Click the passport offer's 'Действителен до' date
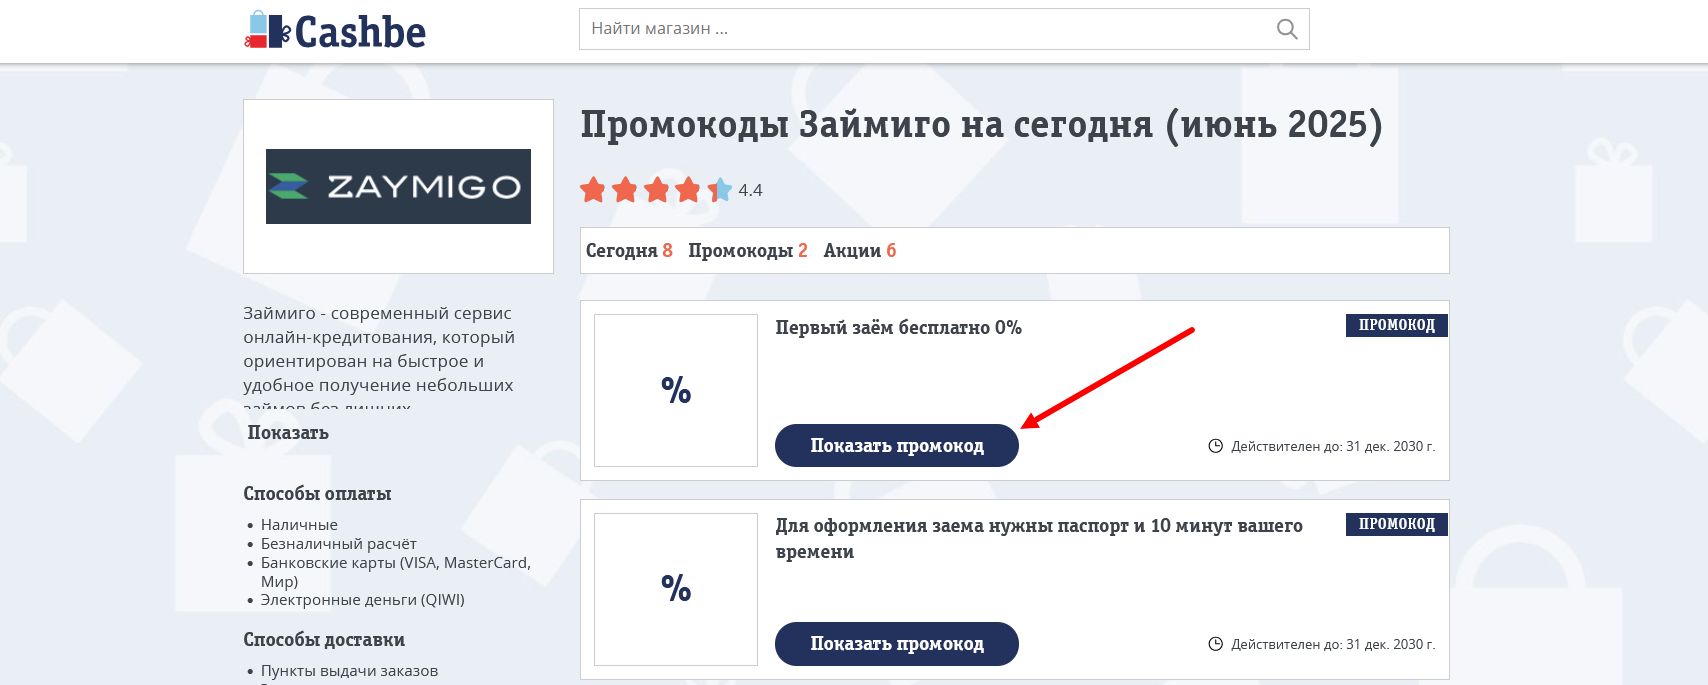The height and width of the screenshot is (685, 1708). (x=1333, y=644)
